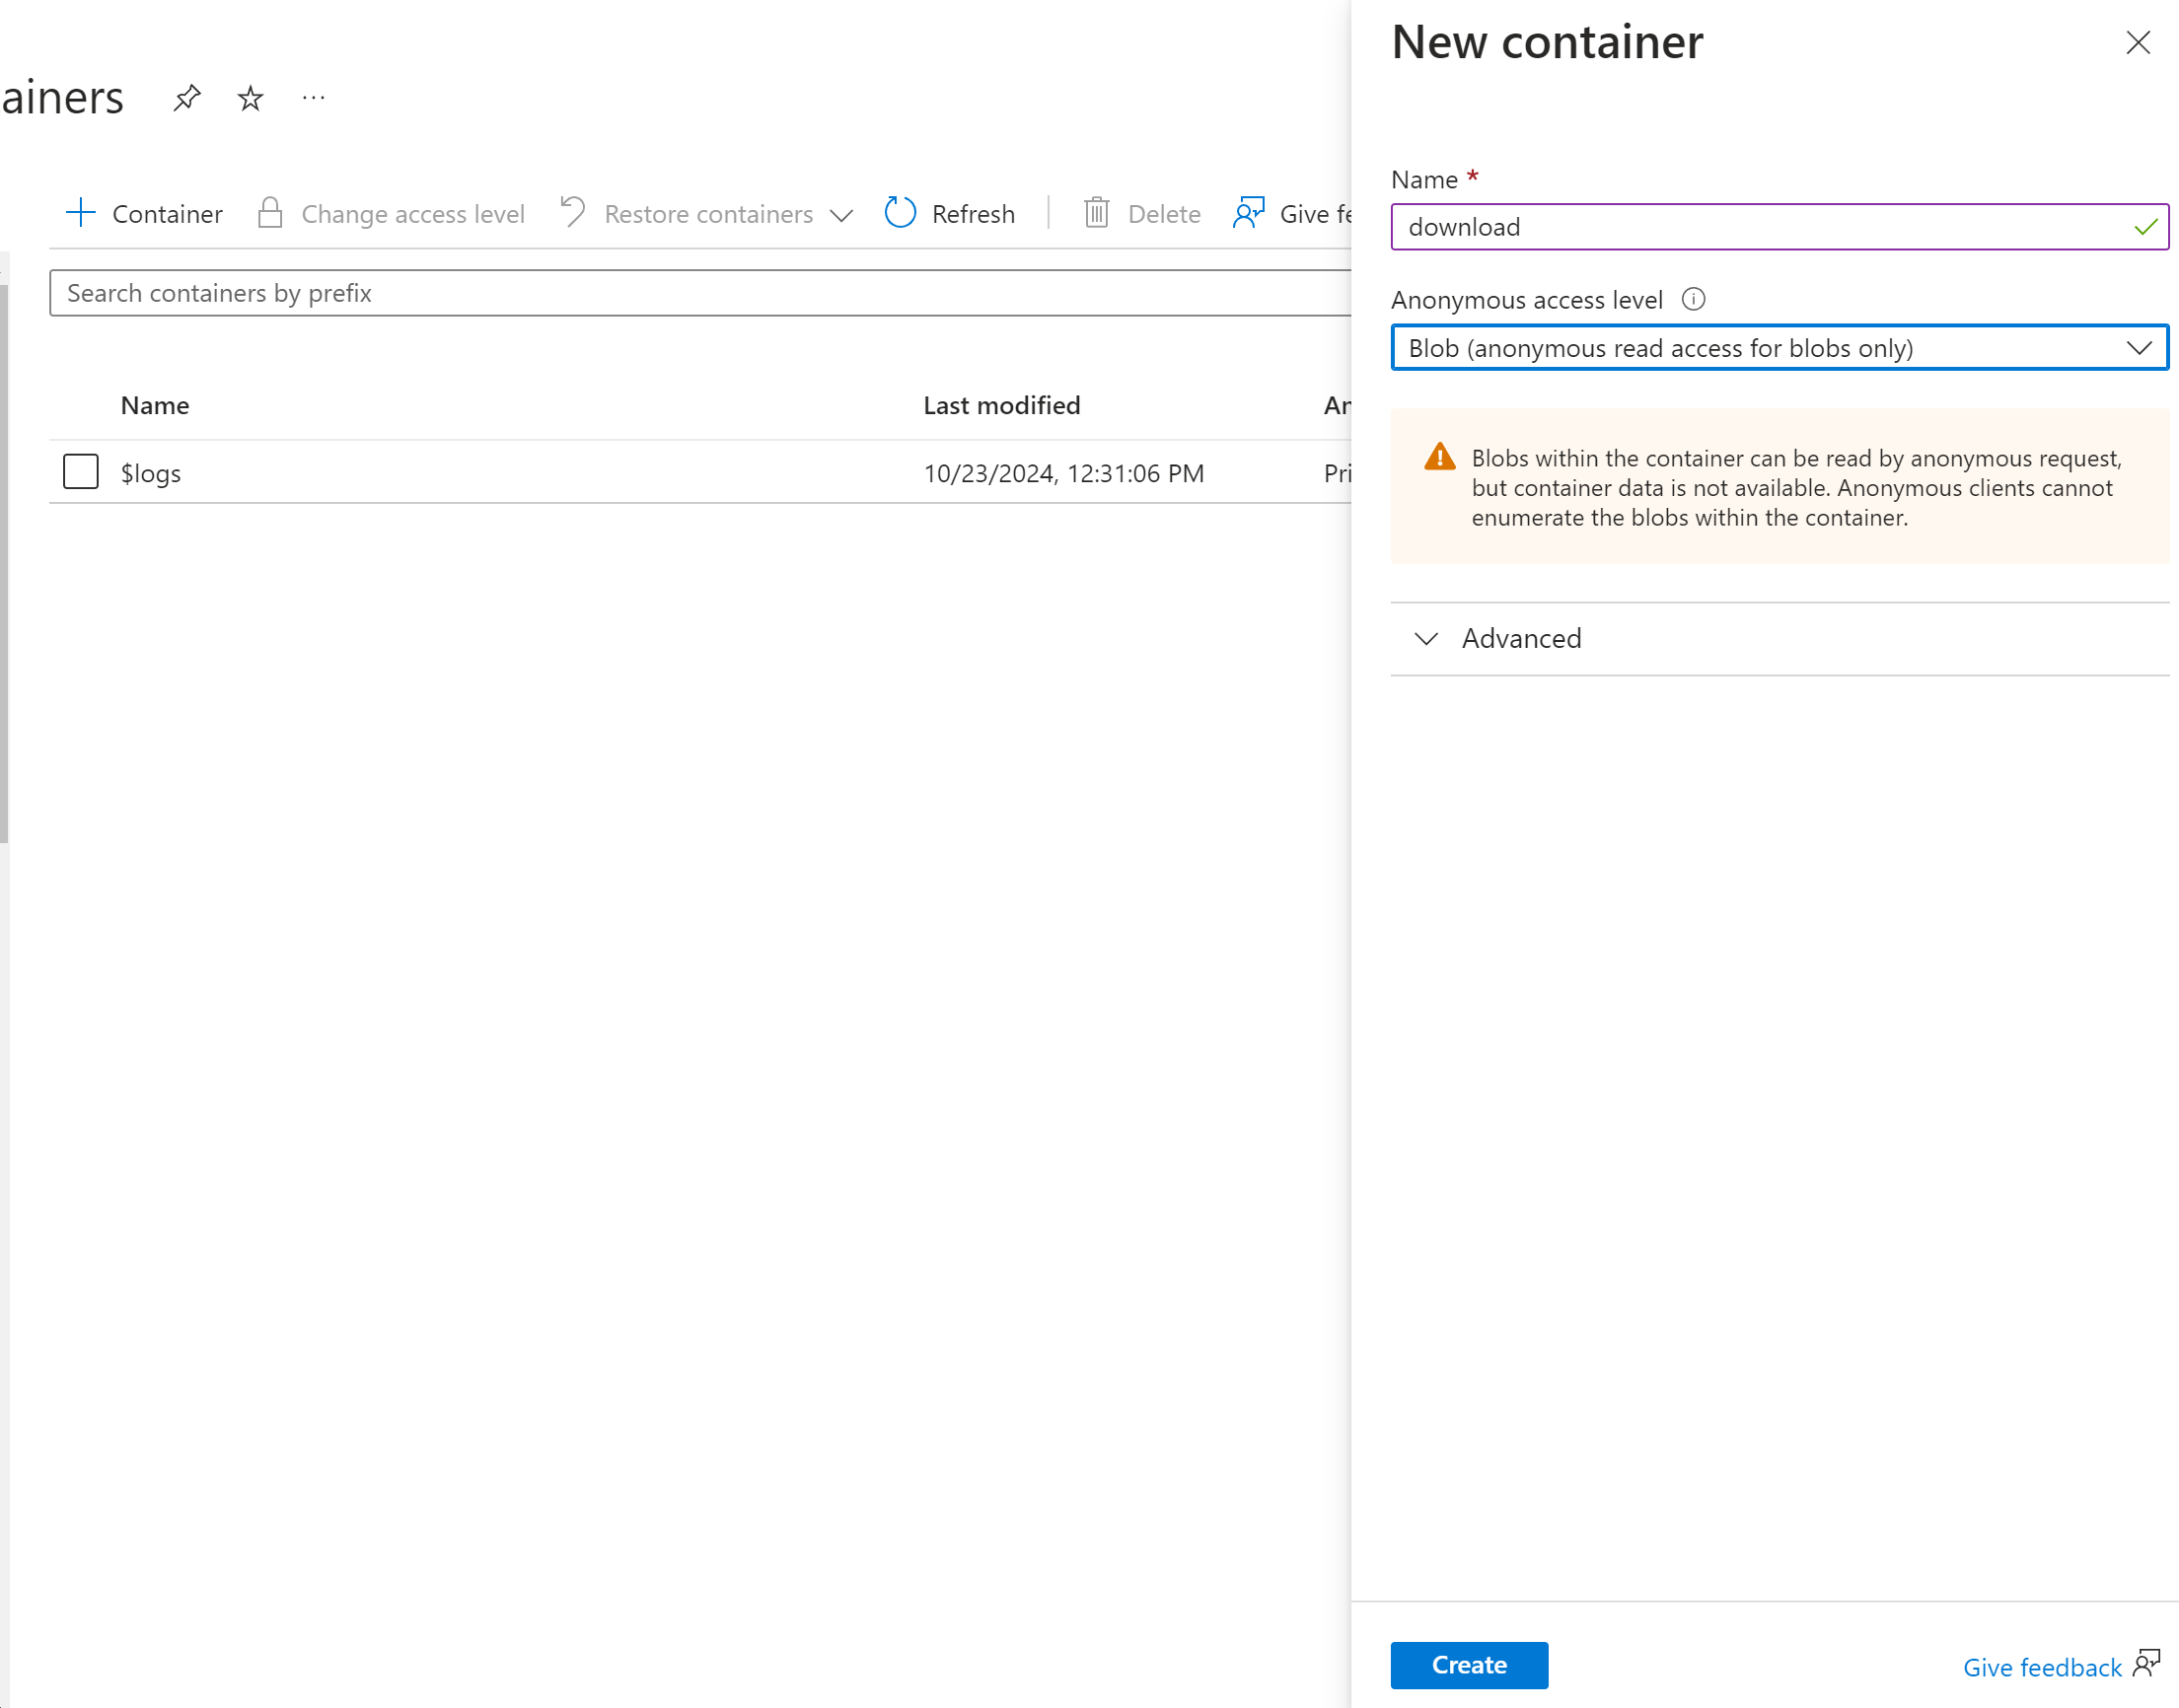Click the Delete trash icon

click(1096, 213)
